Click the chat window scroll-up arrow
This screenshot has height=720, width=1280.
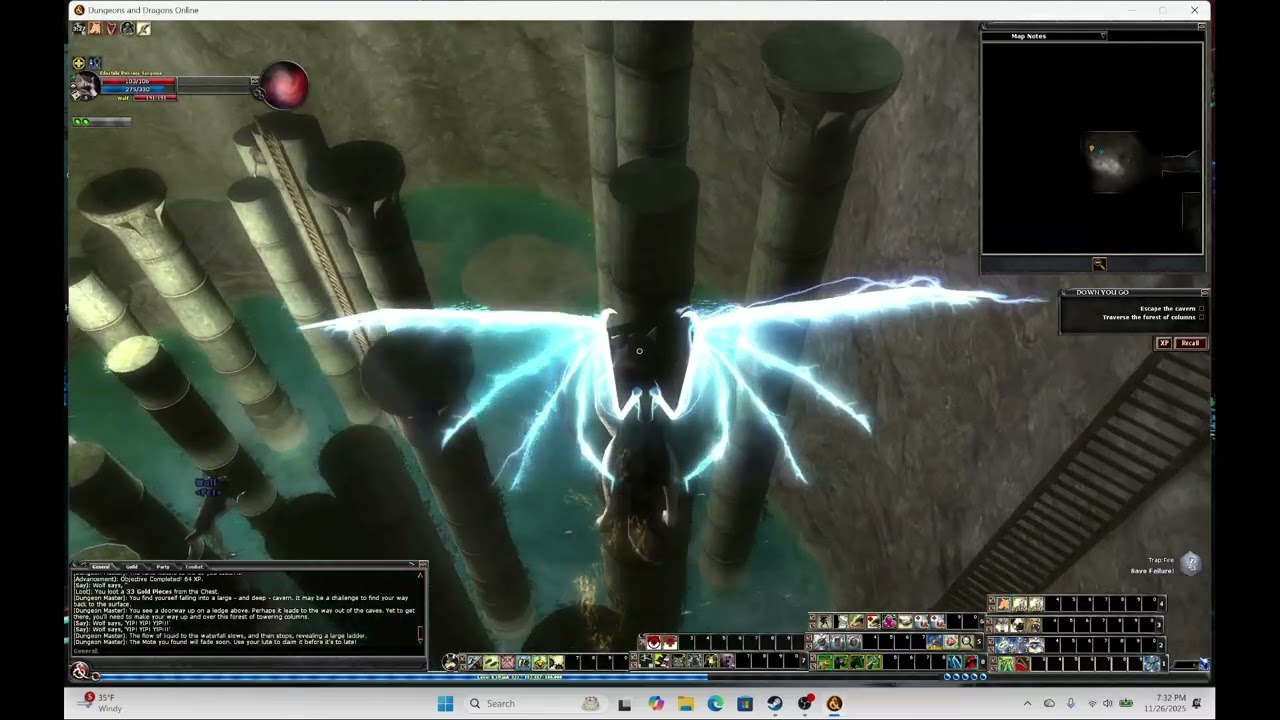[420, 575]
